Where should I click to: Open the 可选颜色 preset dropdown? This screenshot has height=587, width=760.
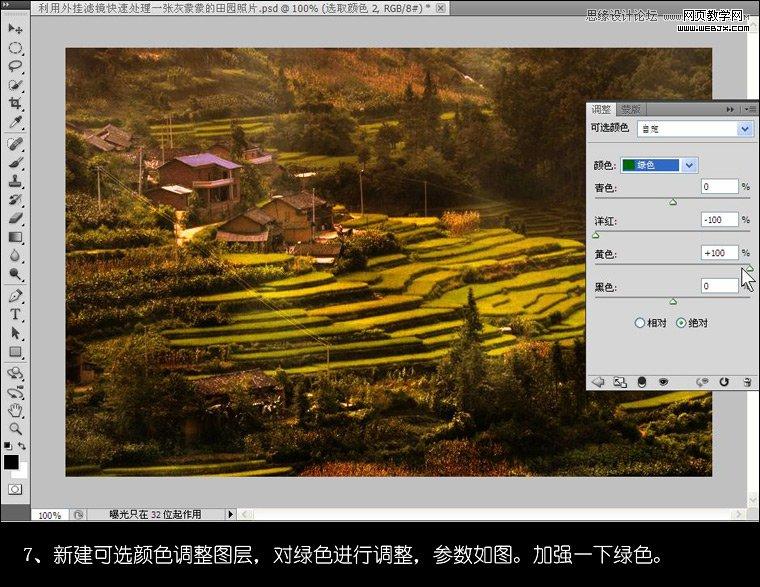(x=744, y=129)
